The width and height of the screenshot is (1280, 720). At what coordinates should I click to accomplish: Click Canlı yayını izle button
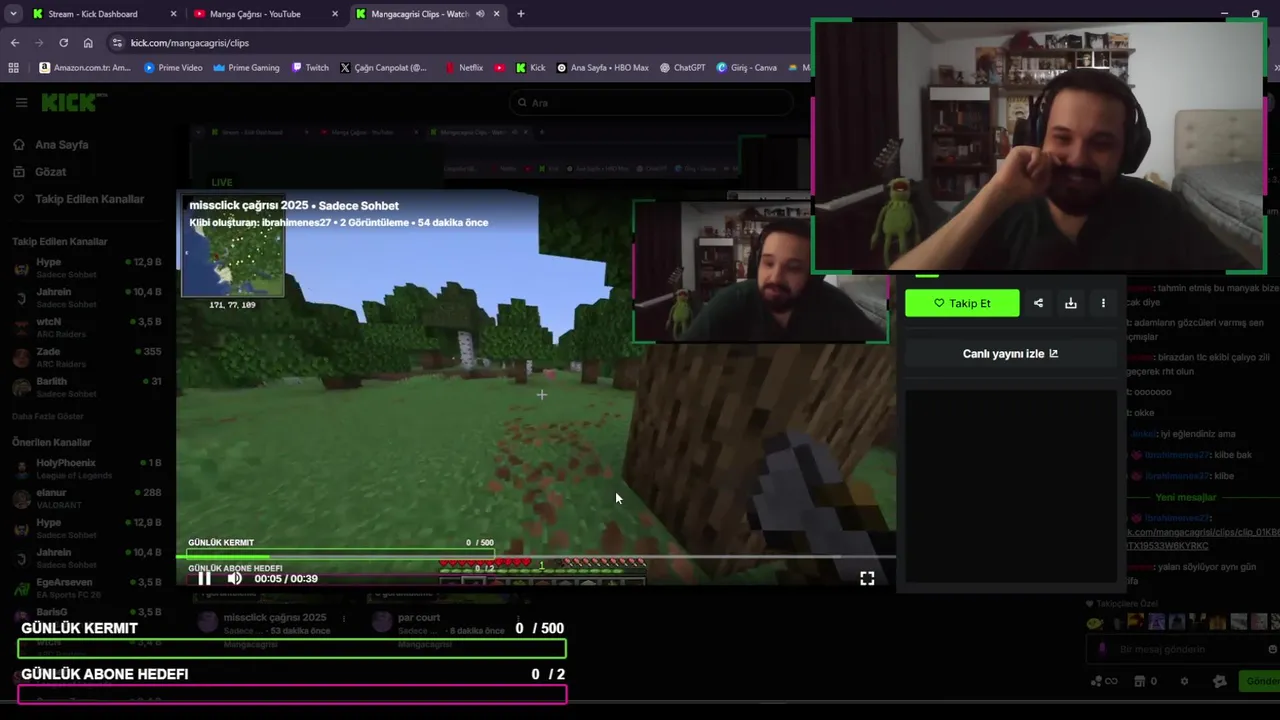pos(1010,353)
